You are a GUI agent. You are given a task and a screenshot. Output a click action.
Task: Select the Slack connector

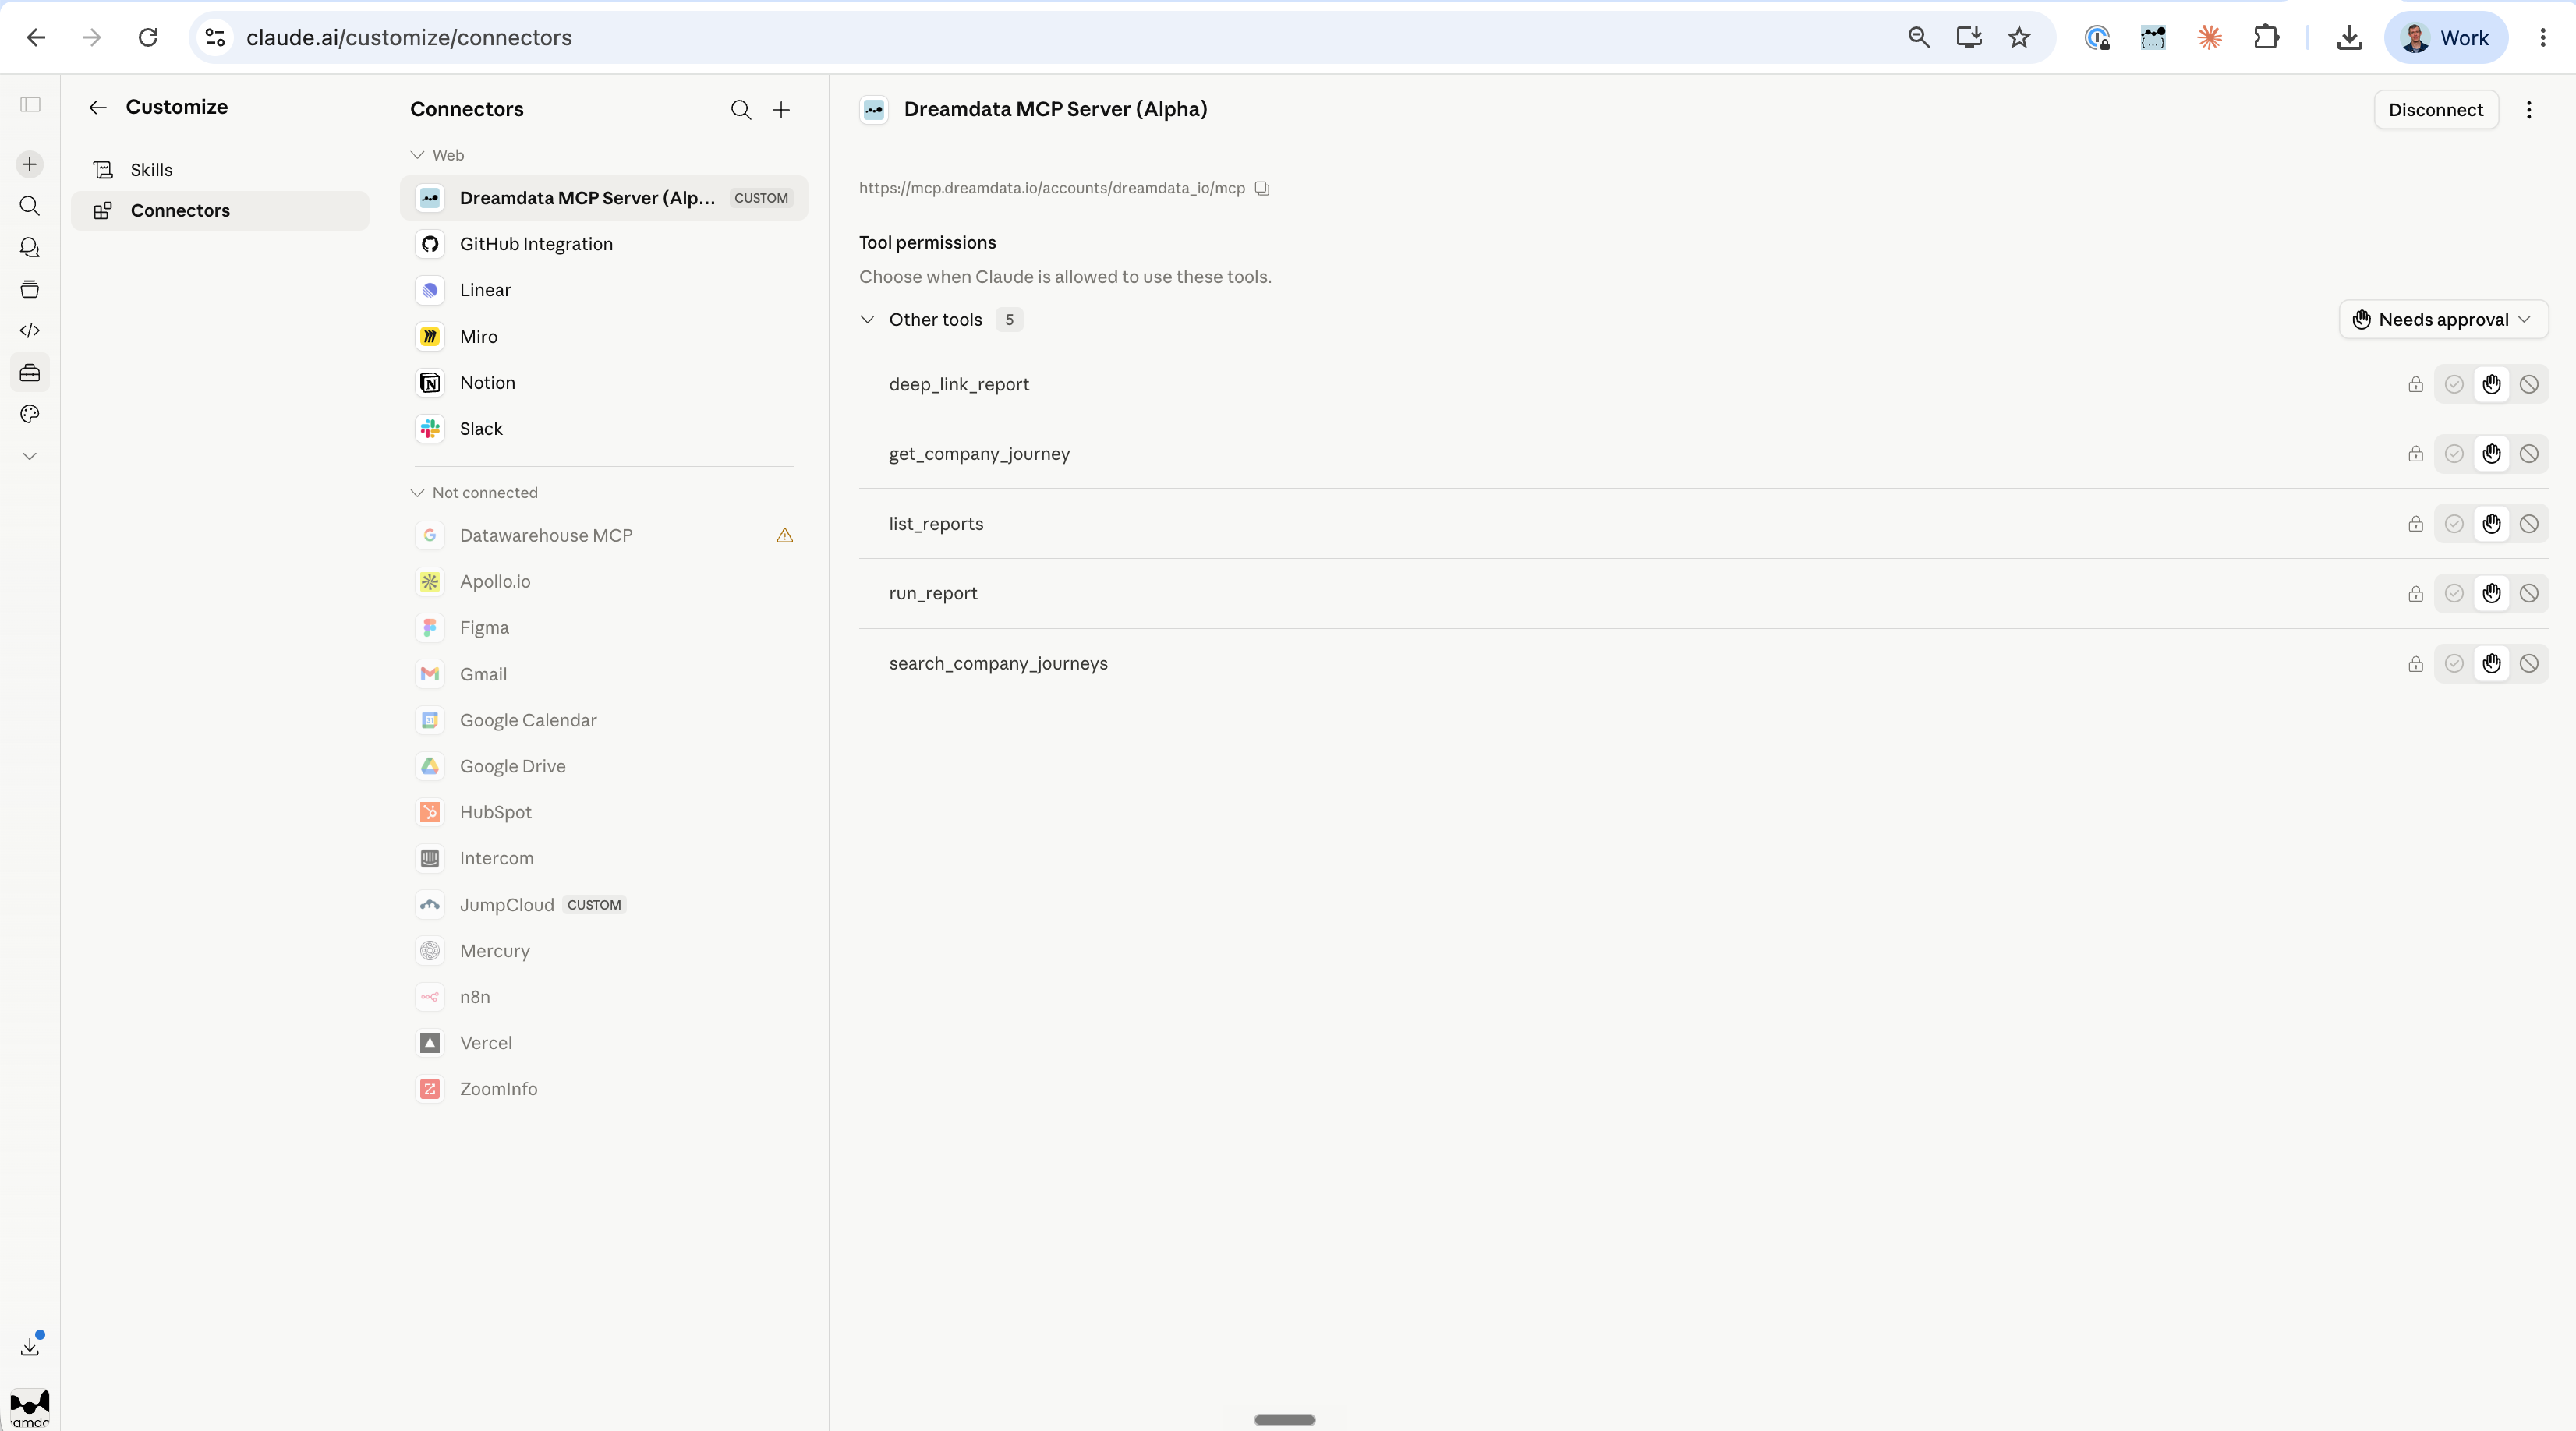[x=604, y=429]
